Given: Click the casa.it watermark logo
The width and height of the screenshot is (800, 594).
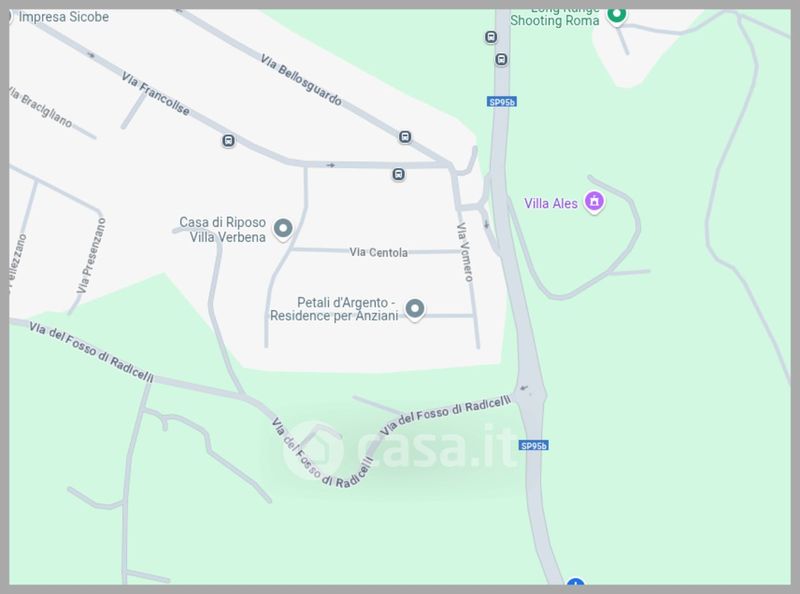Looking at the screenshot, I should pyautogui.click(x=399, y=450).
